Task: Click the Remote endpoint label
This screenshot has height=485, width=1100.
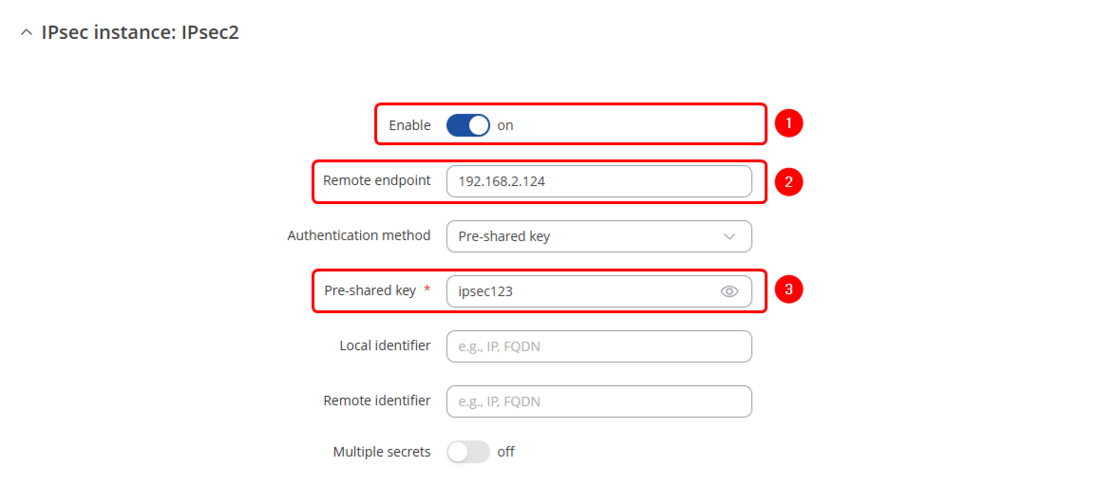Action: point(376,181)
